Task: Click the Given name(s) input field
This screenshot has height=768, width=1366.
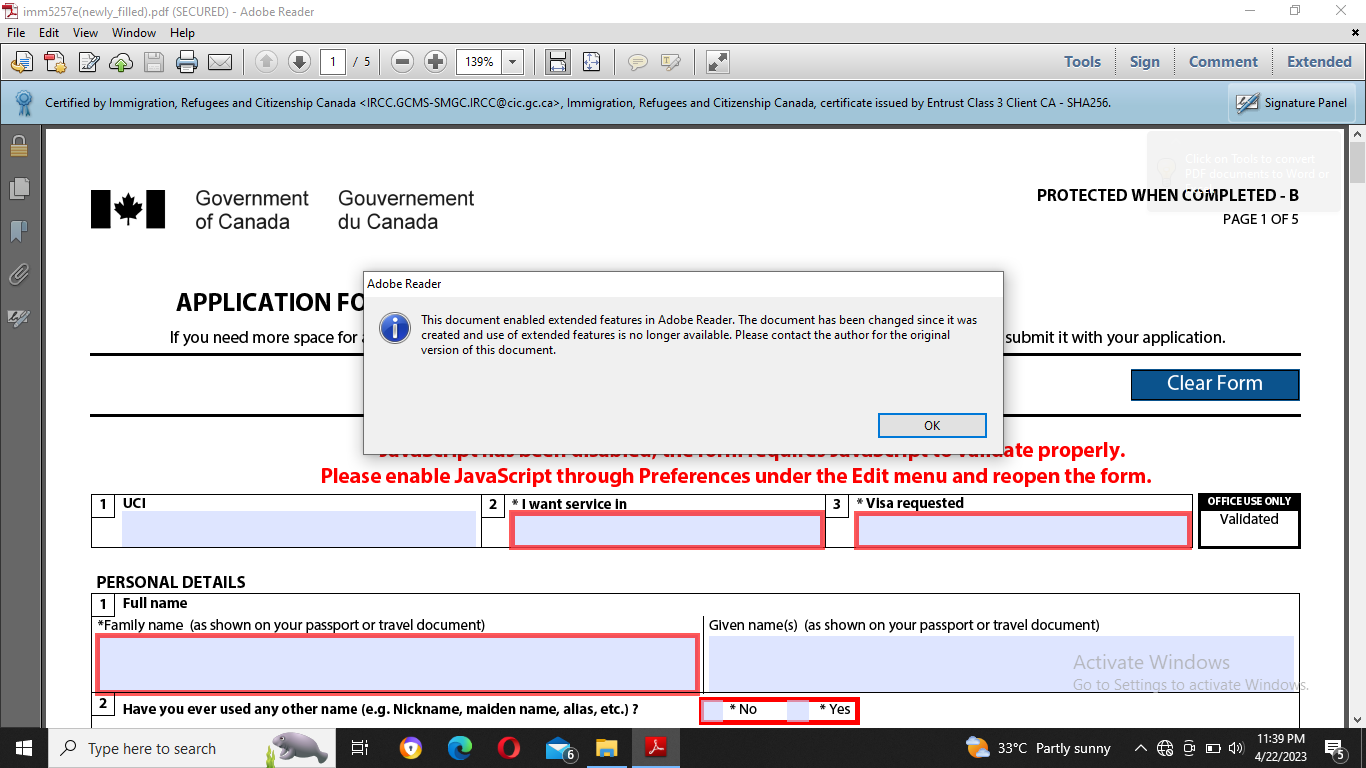Action: click(1001, 663)
